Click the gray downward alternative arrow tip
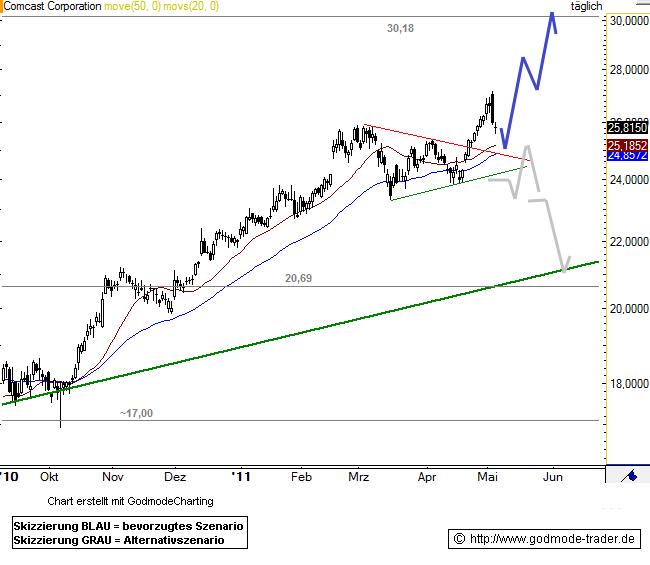This screenshot has width=650, height=565. point(565,268)
